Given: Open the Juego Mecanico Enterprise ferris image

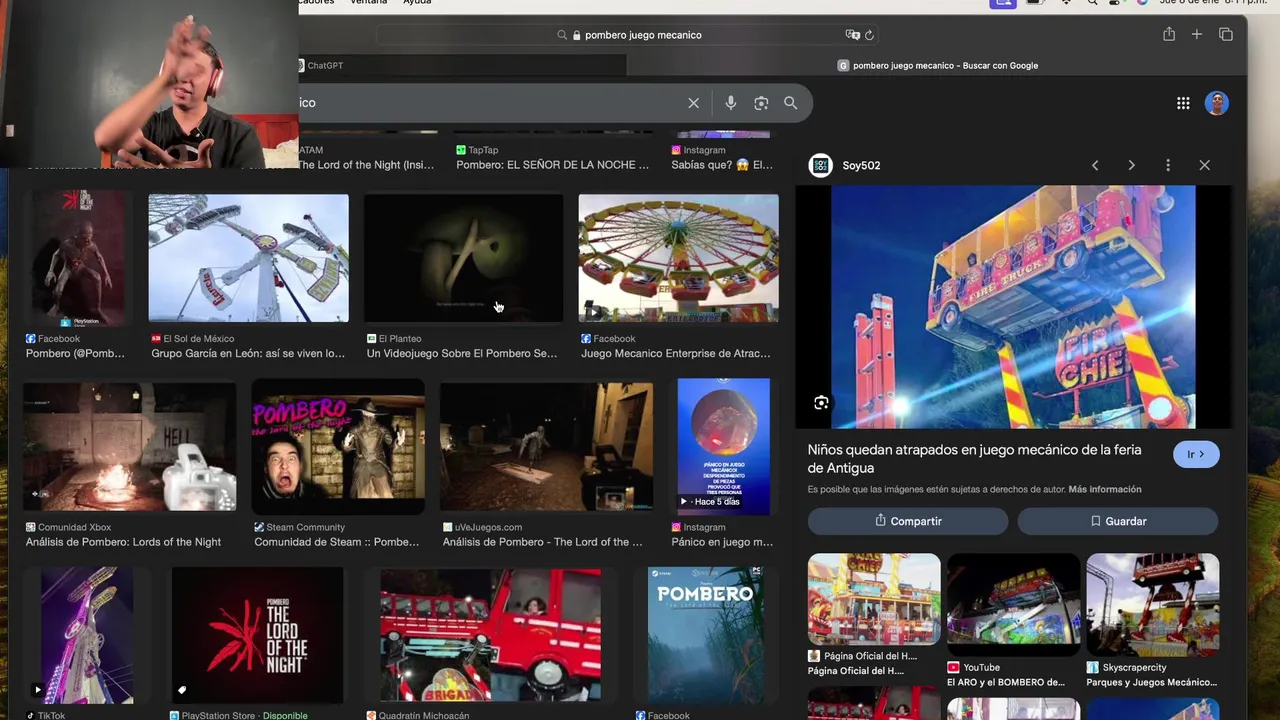Looking at the screenshot, I should point(678,258).
